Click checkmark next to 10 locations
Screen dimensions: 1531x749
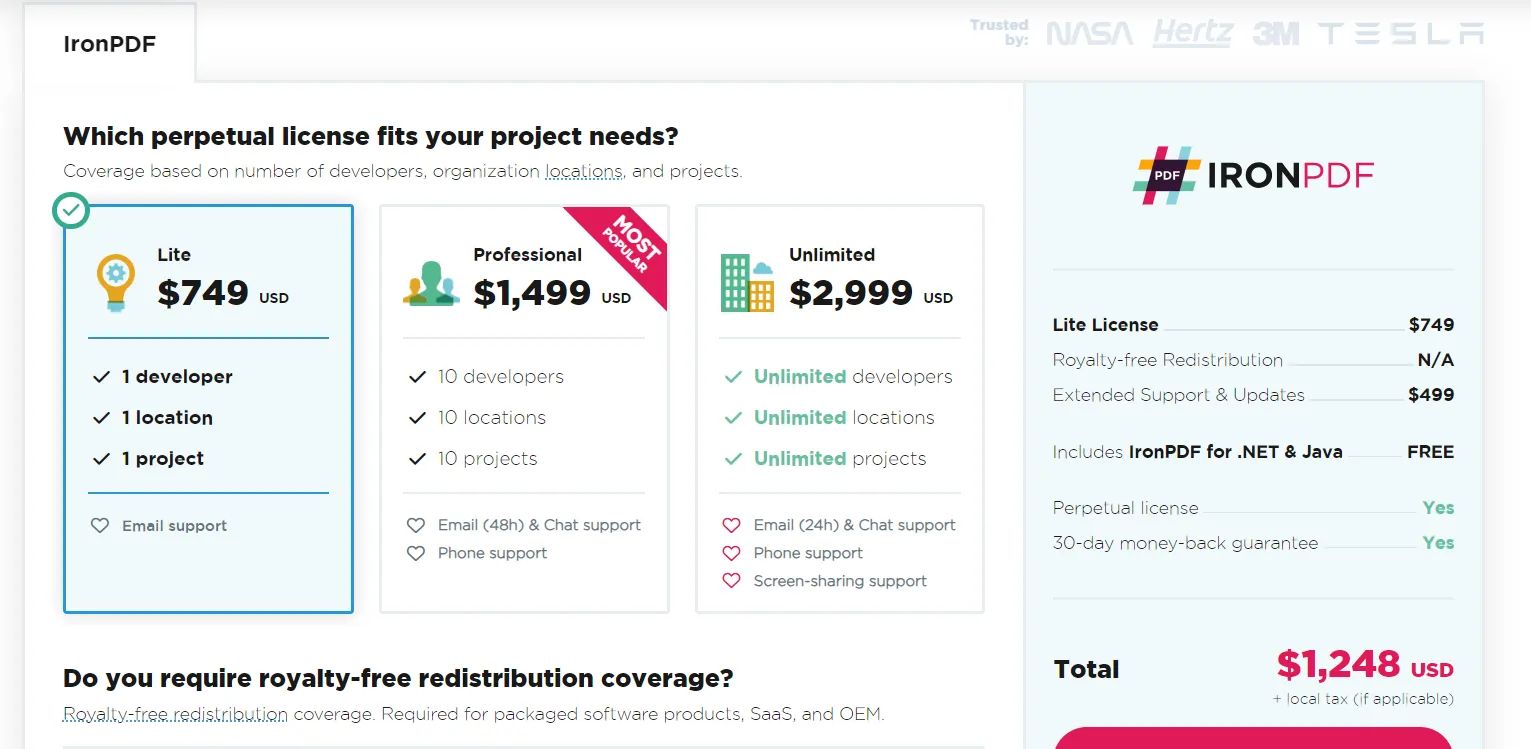pos(417,418)
